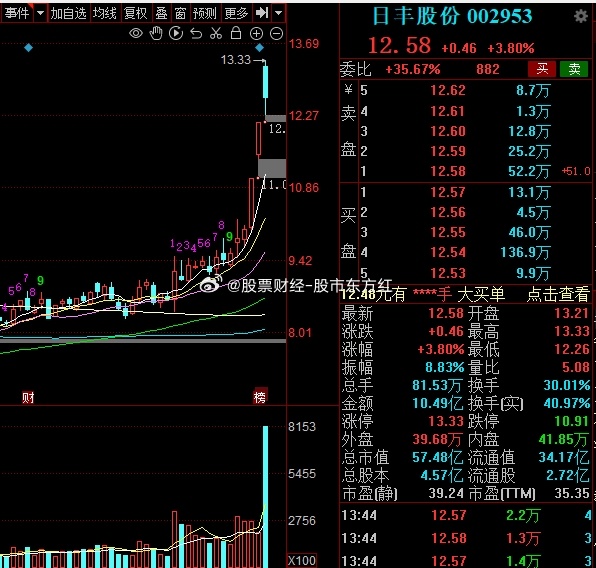Click the ¥ toggle beside sell orders
The width and height of the screenshot is (596, 568).
click(348, 90)
